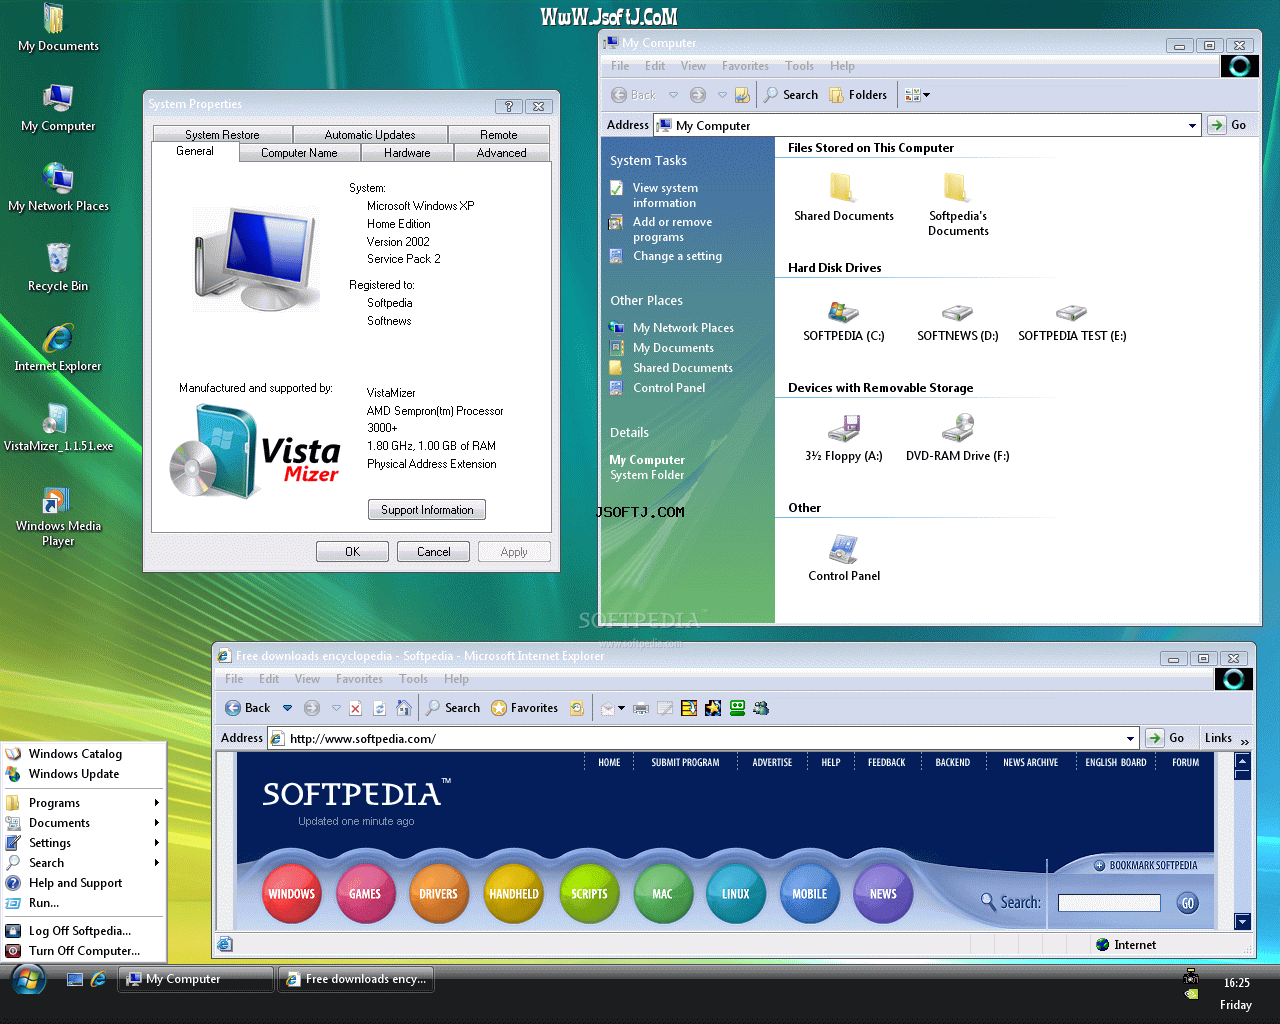Click the Home icon in Internet Explorer toolbar
This screenshot has width=1280, height=1024.
tap(403, 708)
